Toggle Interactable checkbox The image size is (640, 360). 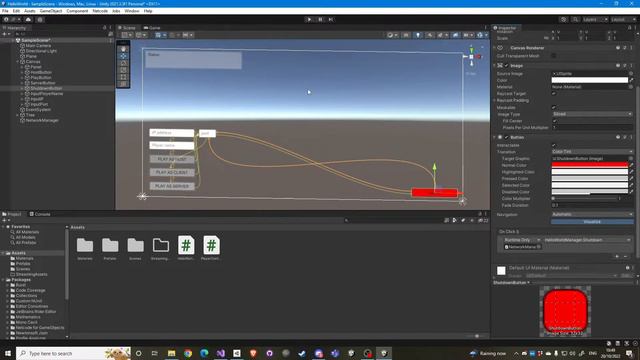pos(554,145)
